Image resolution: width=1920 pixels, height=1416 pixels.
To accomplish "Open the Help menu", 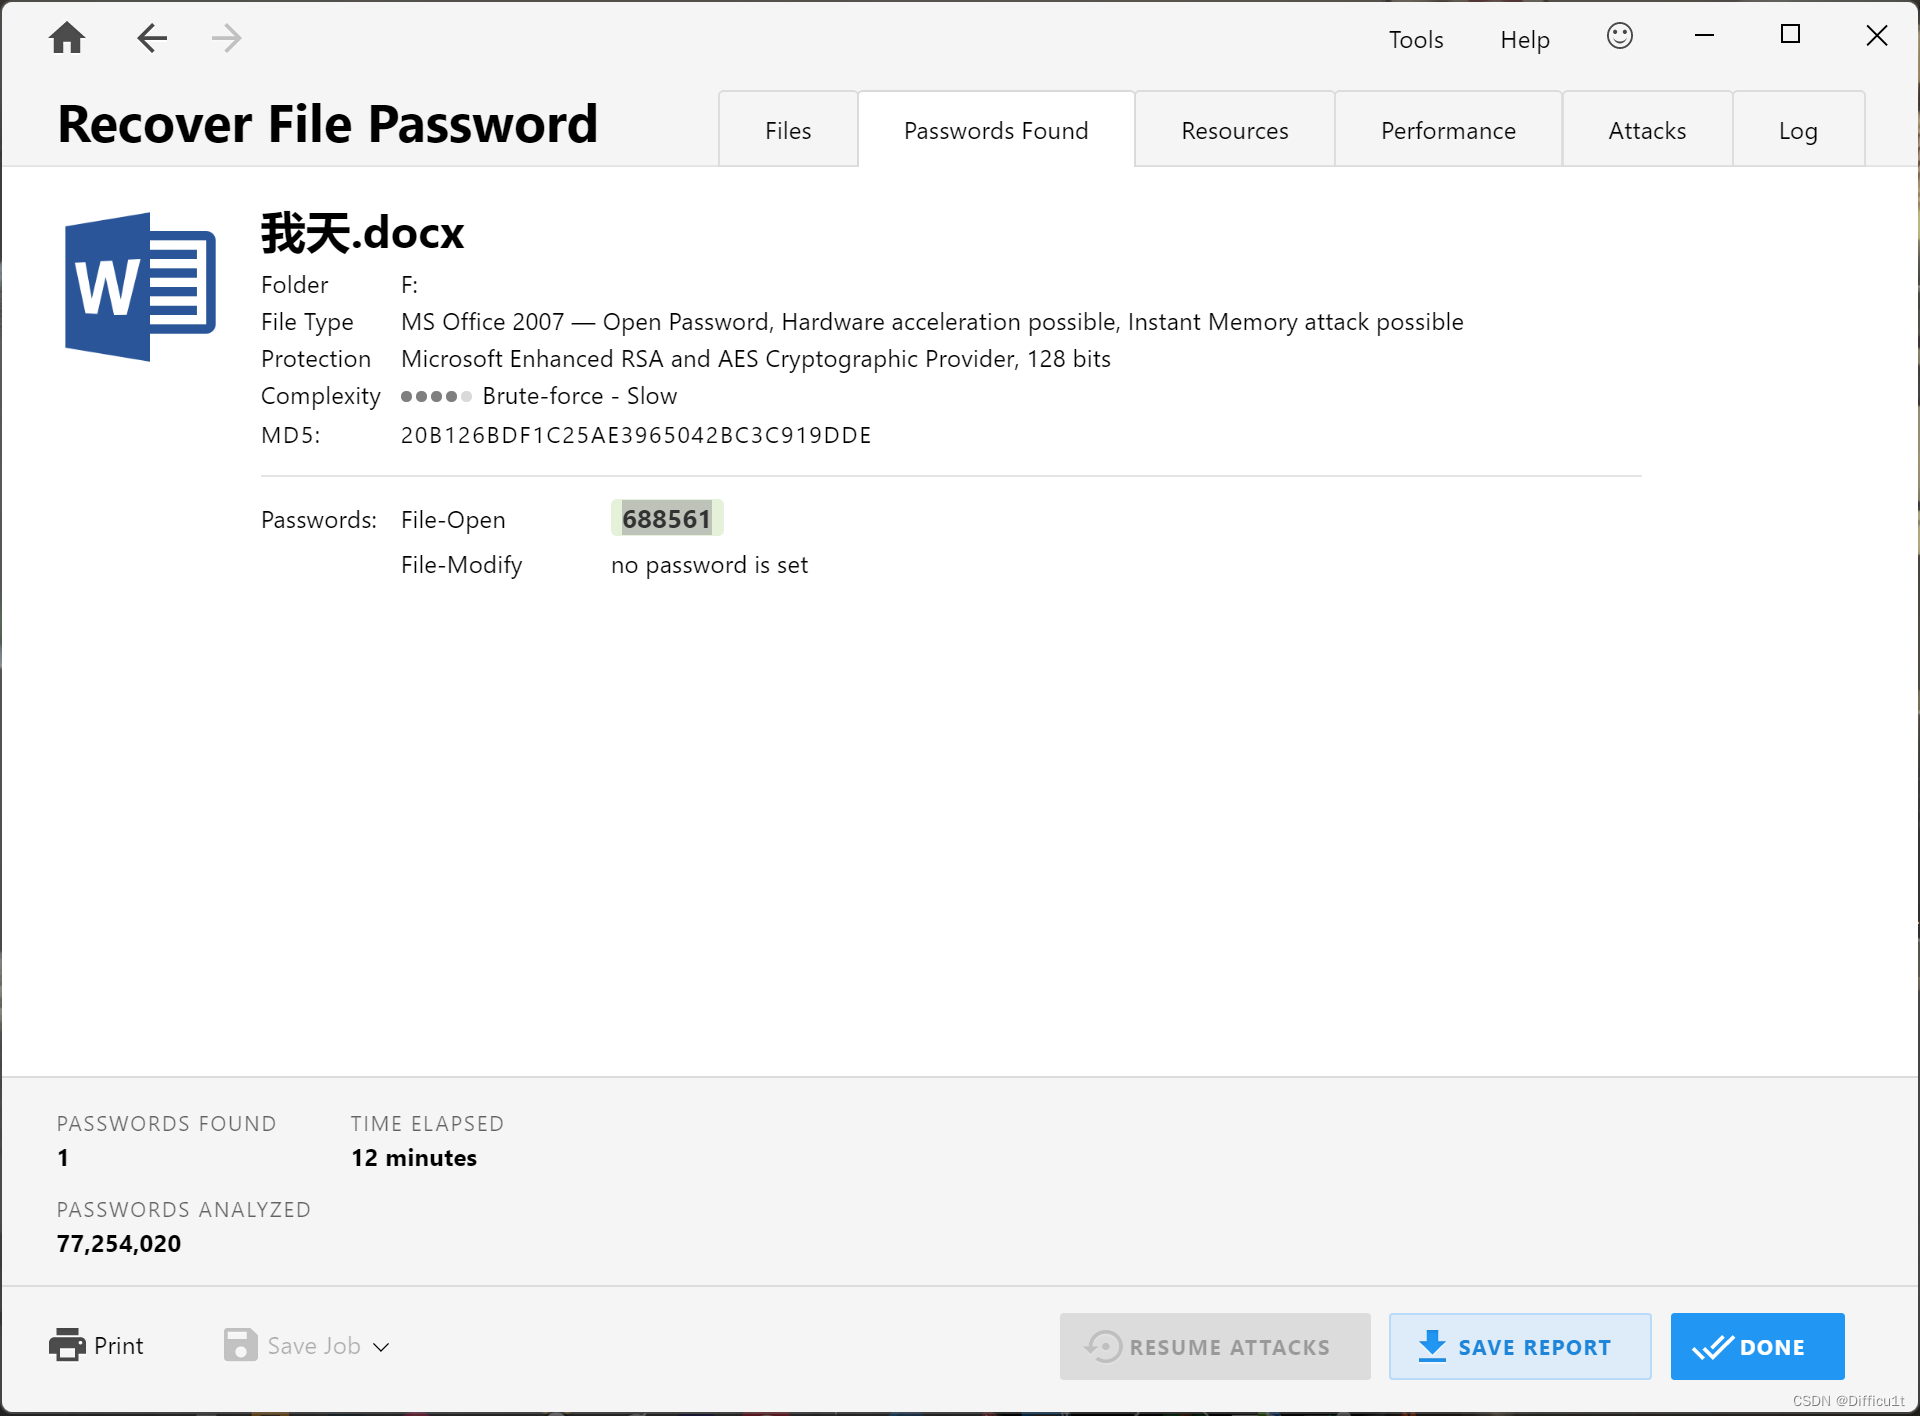I will [x=1524, y=40].
